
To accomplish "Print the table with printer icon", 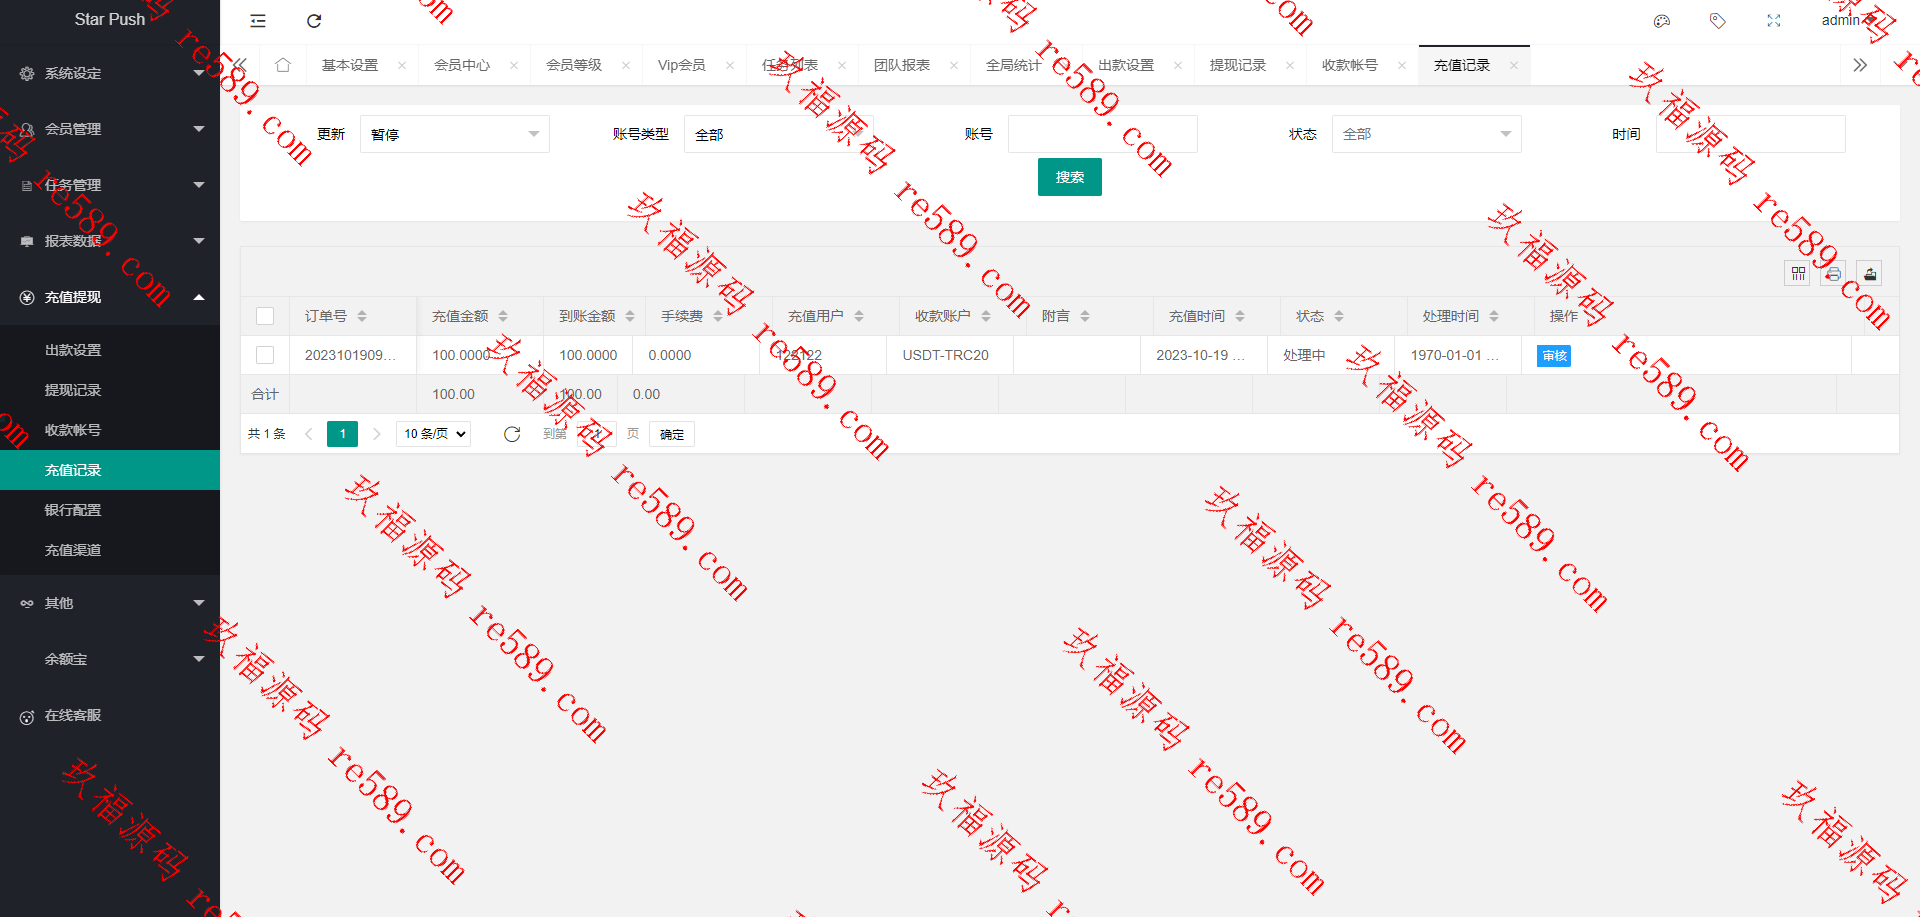I will 1833,273.
